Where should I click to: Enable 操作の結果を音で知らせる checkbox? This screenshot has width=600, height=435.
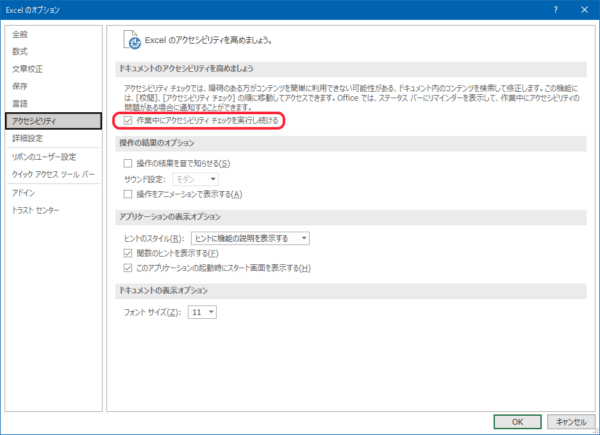[127, 163]
